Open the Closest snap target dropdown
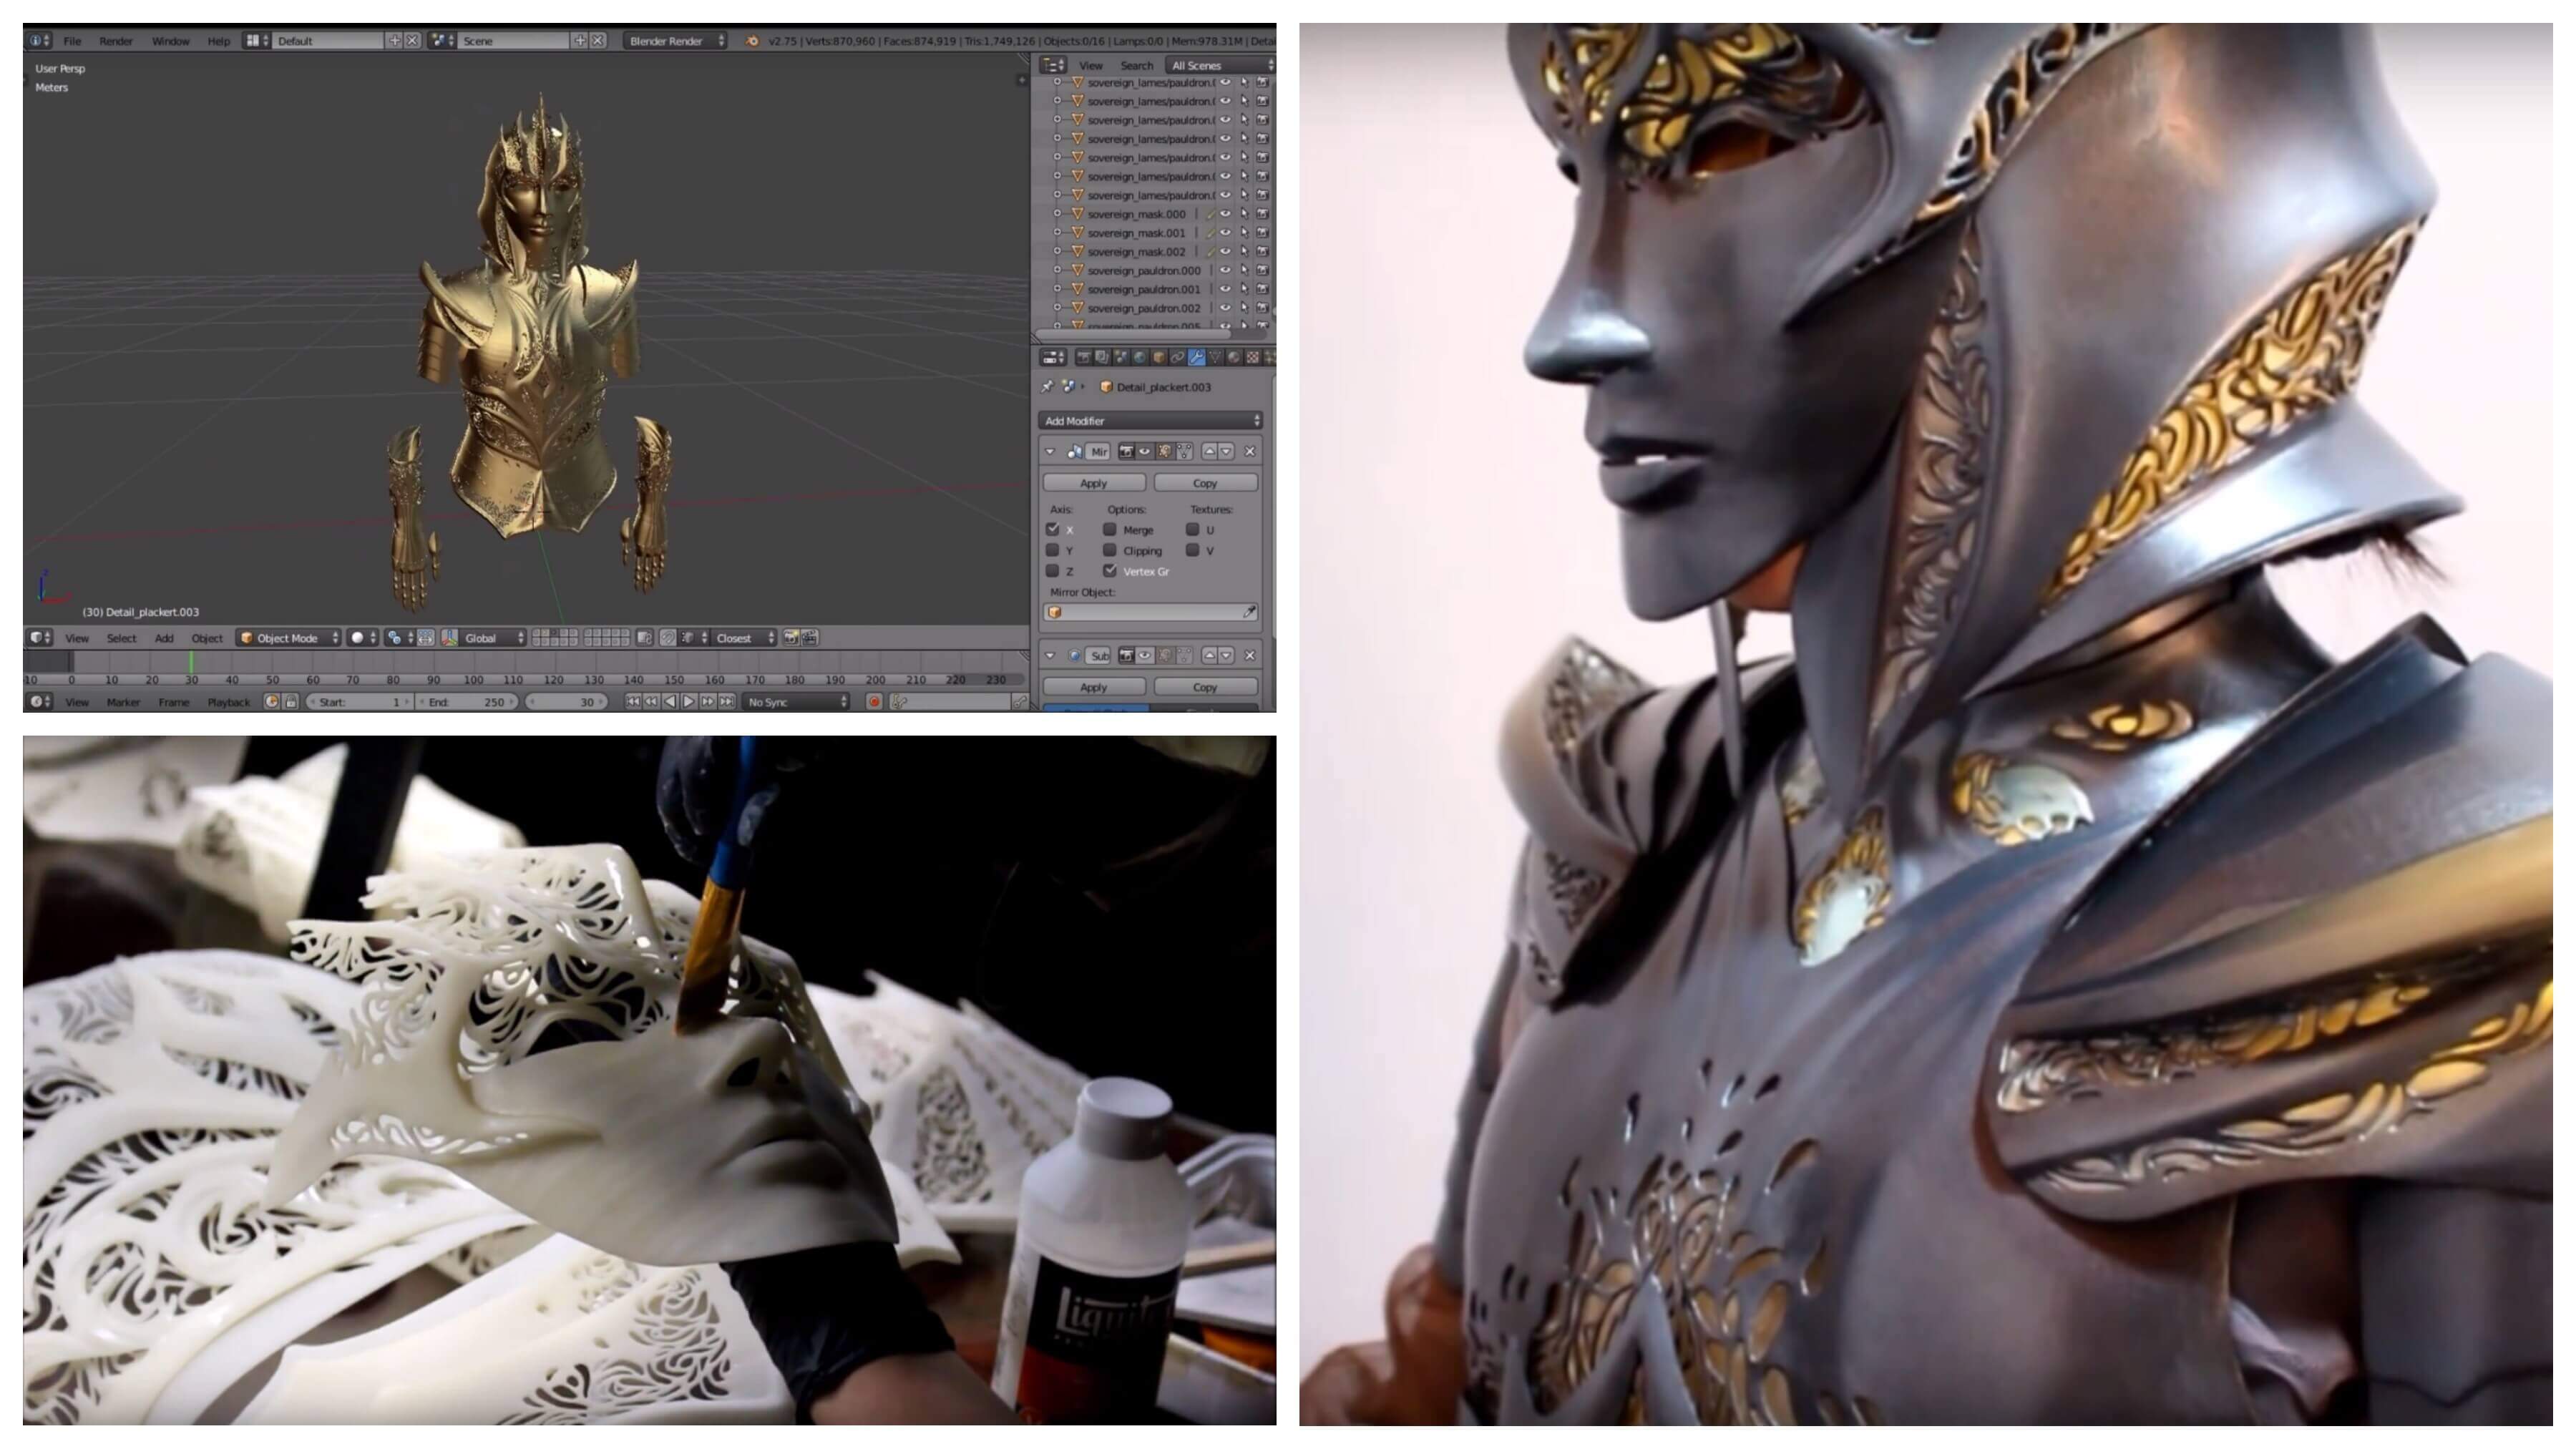Image resolution: width=2576 pixels, height=1449 pixels. tap(744, 638)
